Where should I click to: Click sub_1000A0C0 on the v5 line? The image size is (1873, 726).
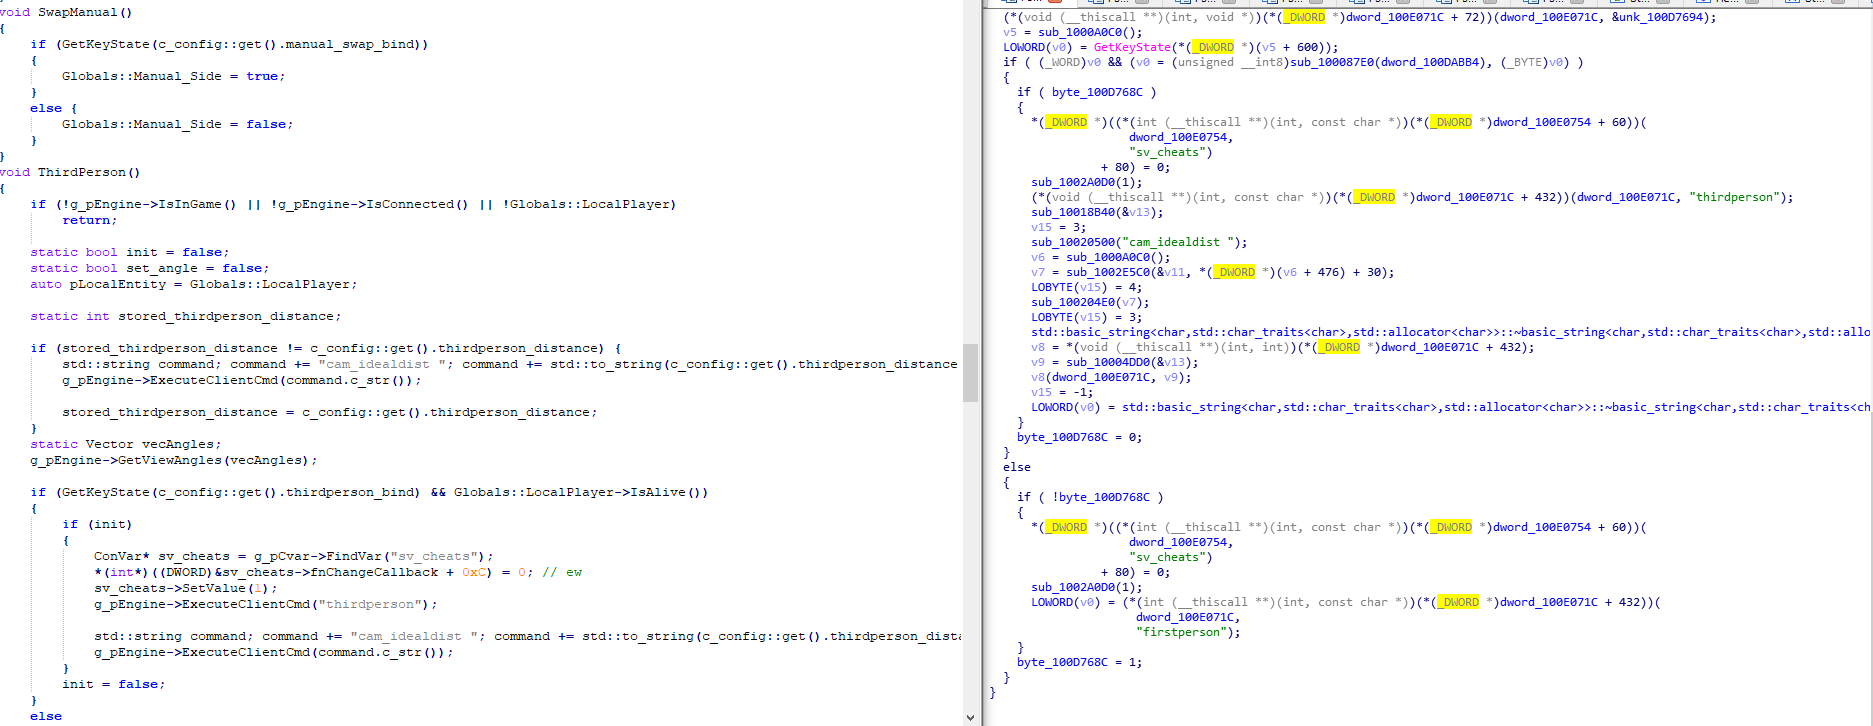[x=1080, y=32]
